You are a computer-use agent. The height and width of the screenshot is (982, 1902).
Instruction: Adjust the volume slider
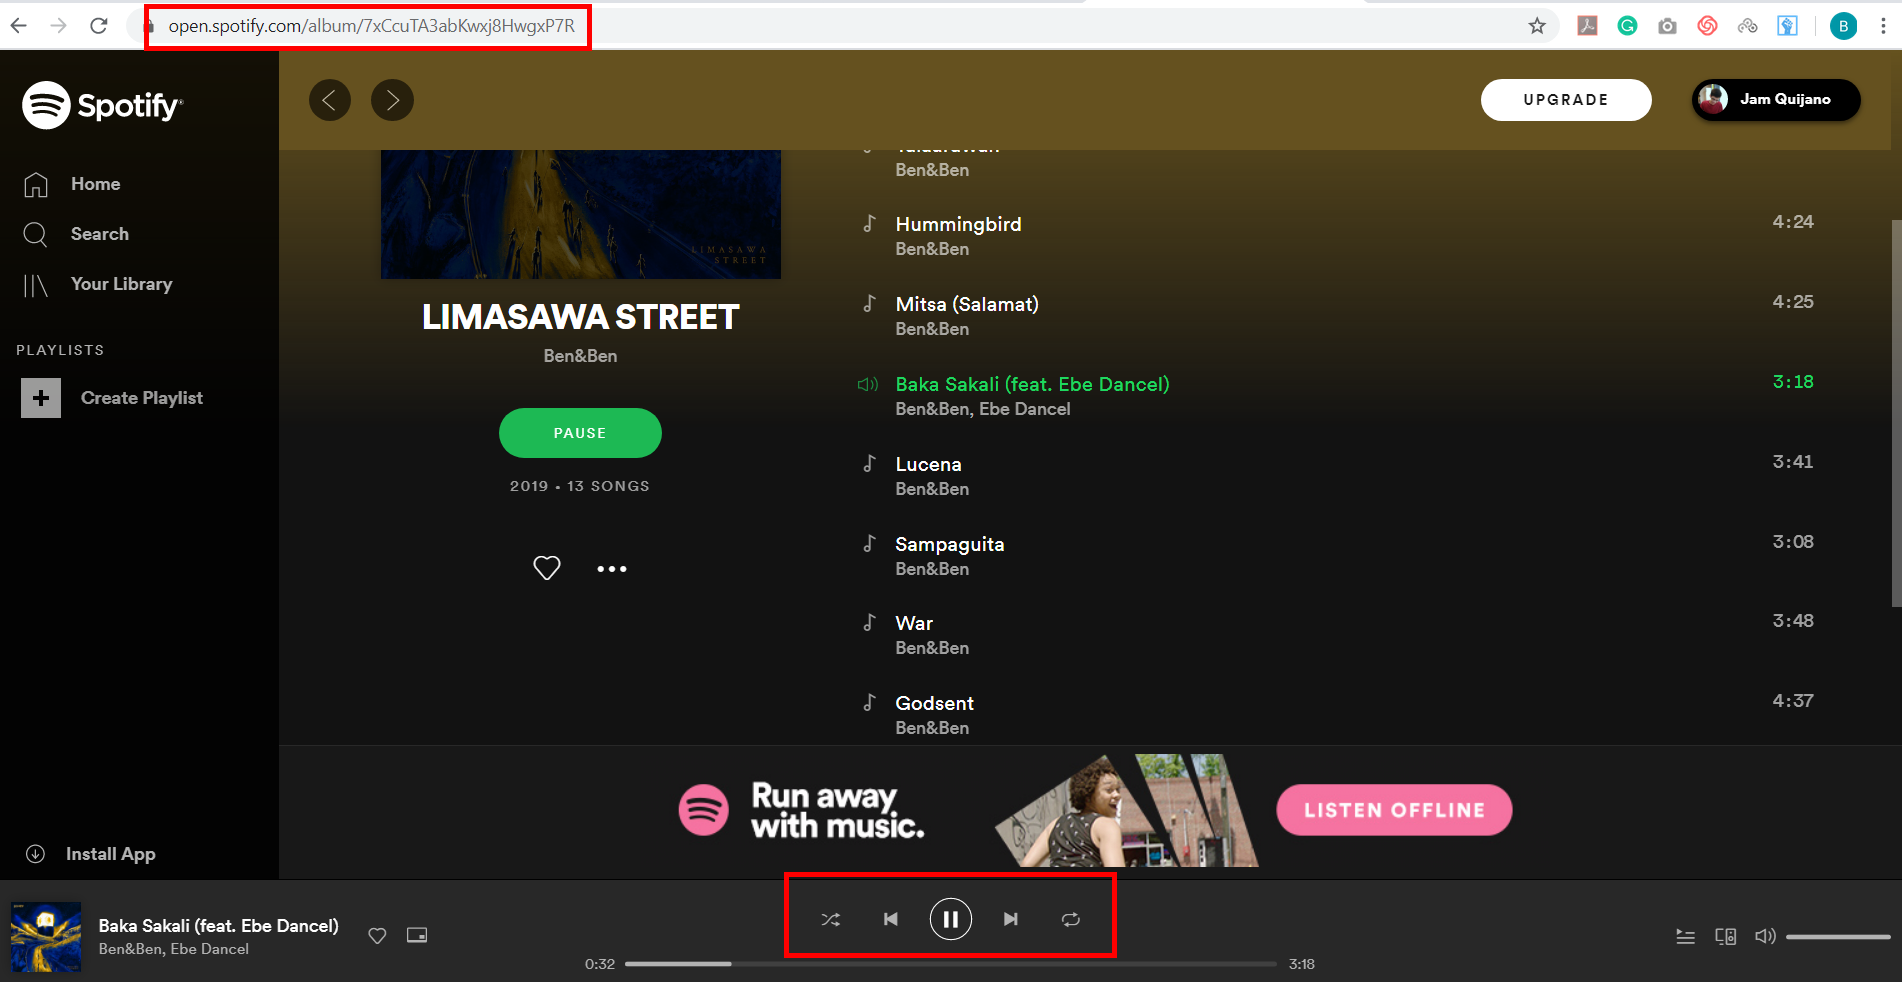click(1838, 937)
